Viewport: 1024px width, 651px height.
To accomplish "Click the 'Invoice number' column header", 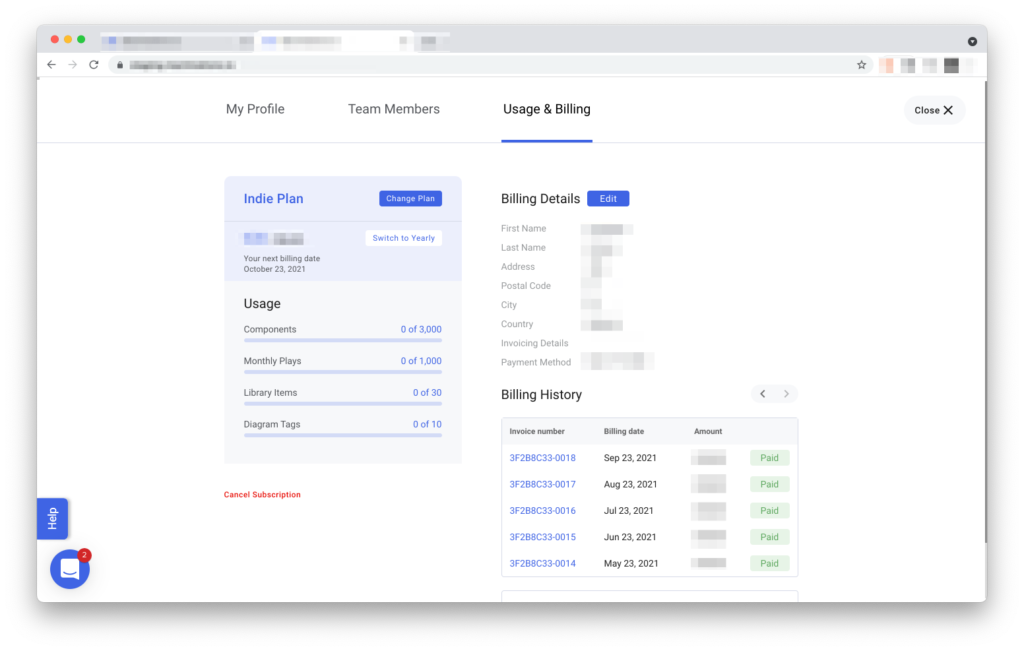I will pos(537,431).
